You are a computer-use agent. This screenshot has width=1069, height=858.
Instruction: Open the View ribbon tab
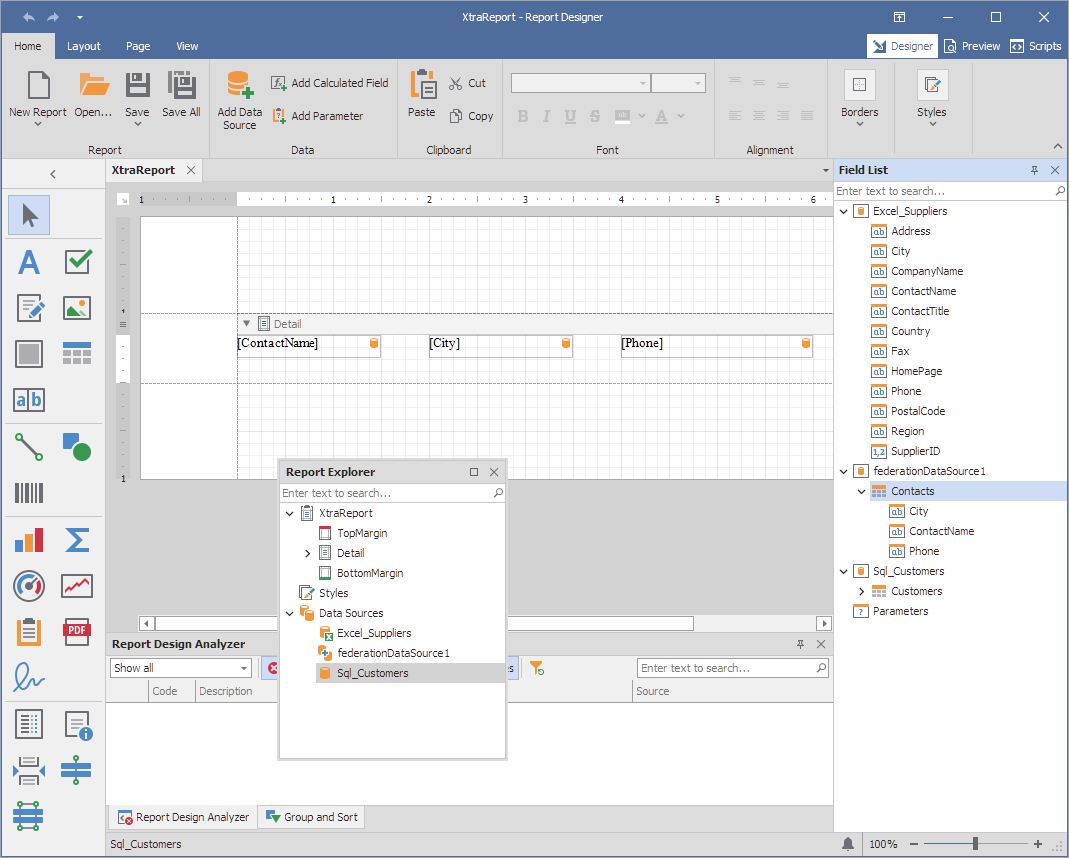187,46
